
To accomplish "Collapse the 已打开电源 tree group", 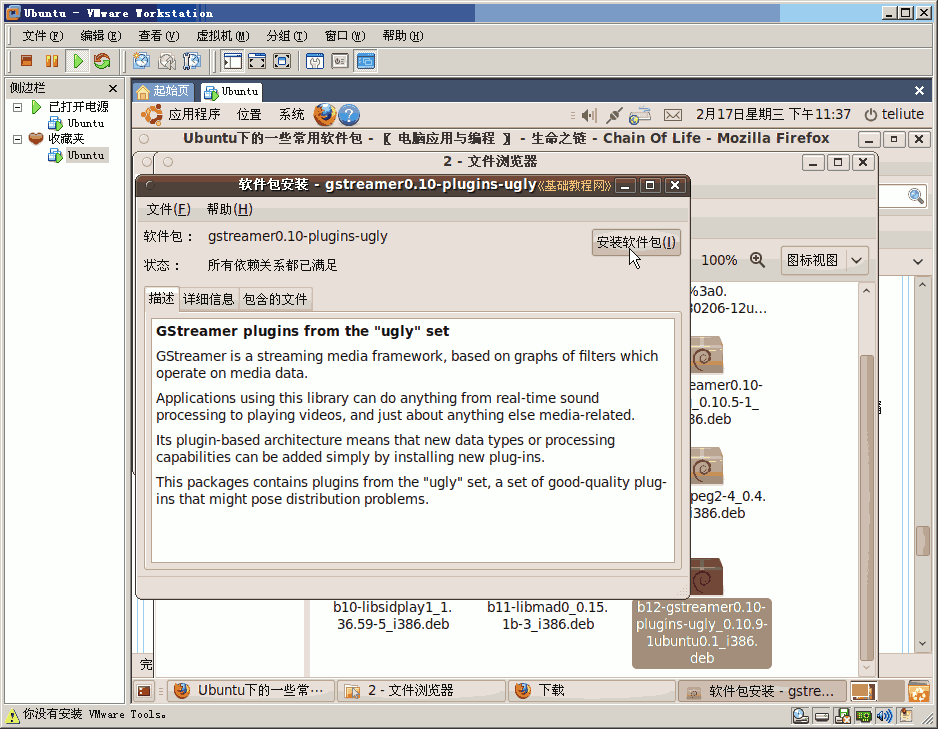I will (17, 107).
